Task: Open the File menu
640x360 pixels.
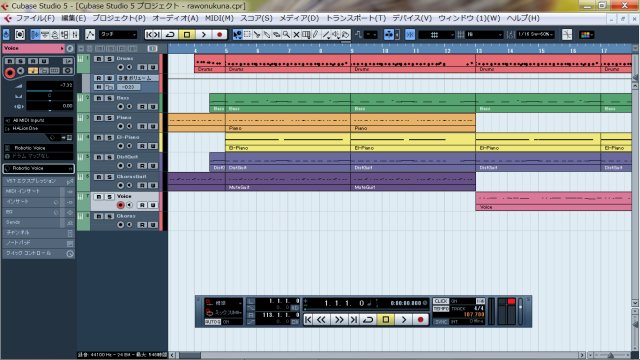Action: tap(35, 18)
